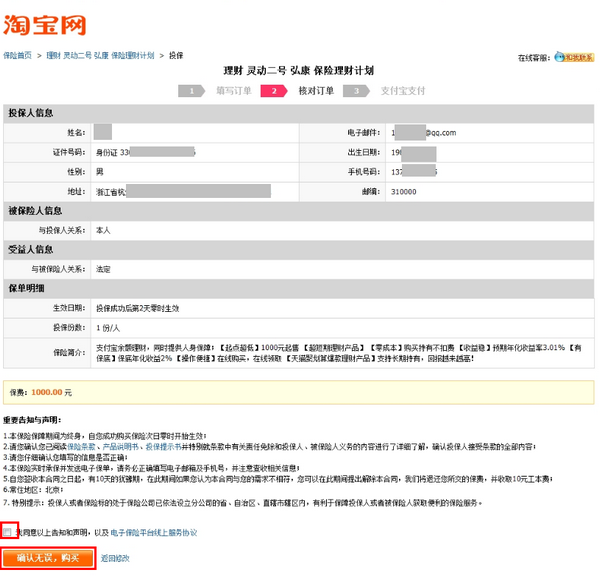Select the 填写订单 step tab
This screenshot has height=576, width=600.
[233, 91]
